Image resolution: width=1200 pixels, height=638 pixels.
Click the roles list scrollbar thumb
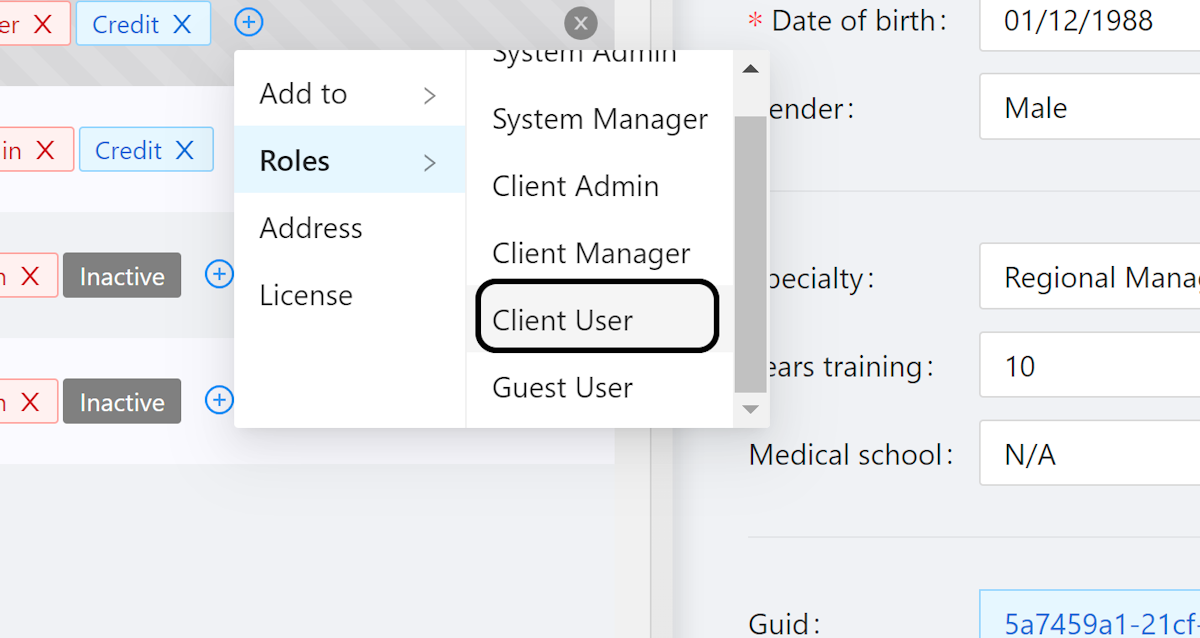(750, 254)
